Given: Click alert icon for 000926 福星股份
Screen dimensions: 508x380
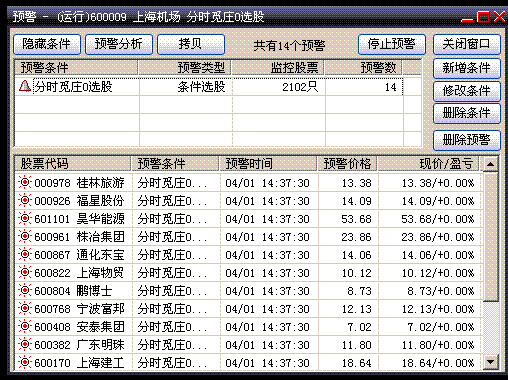Looking at the screenshot, I should click(x=25, y=201).
